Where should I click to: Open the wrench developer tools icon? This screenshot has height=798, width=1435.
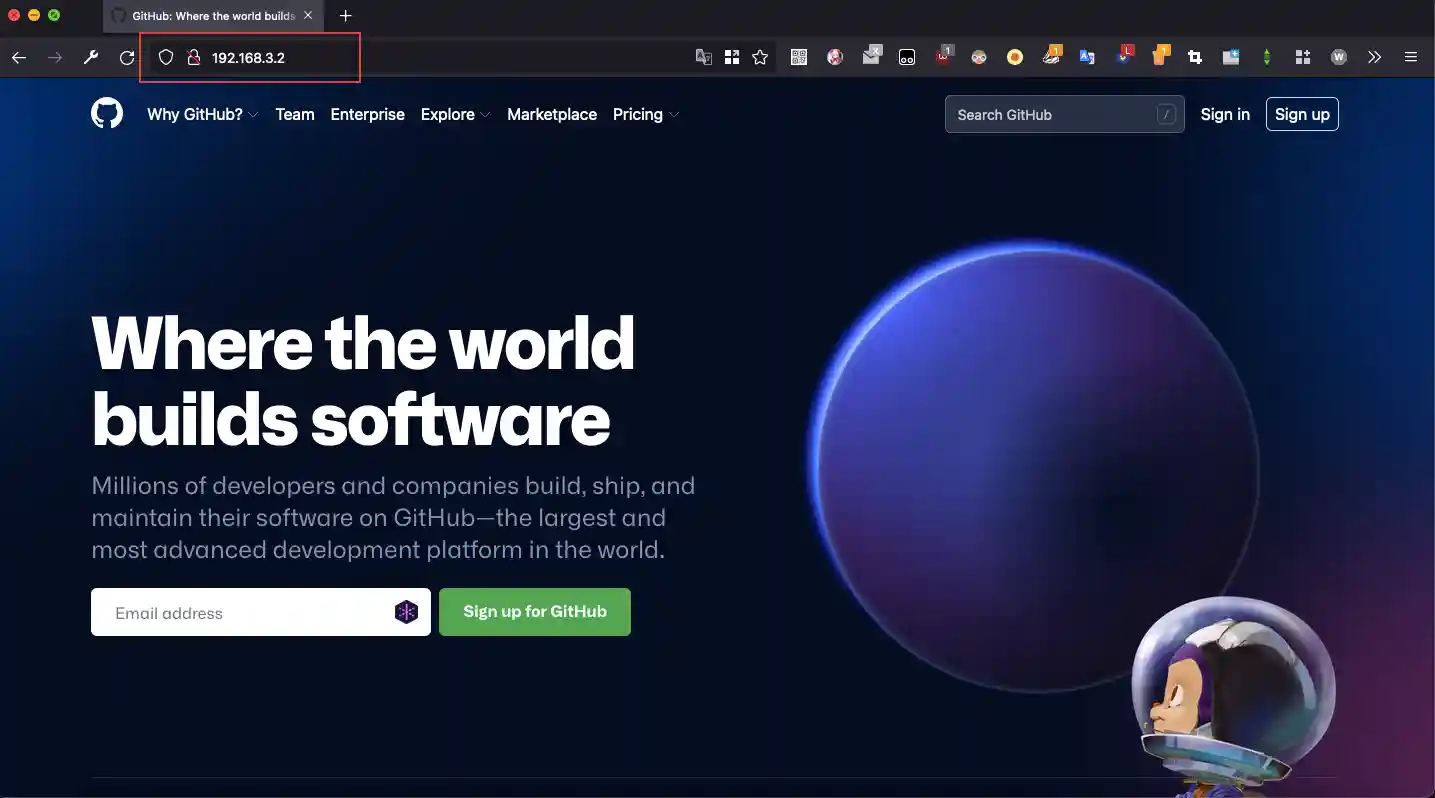coord(91,58)
